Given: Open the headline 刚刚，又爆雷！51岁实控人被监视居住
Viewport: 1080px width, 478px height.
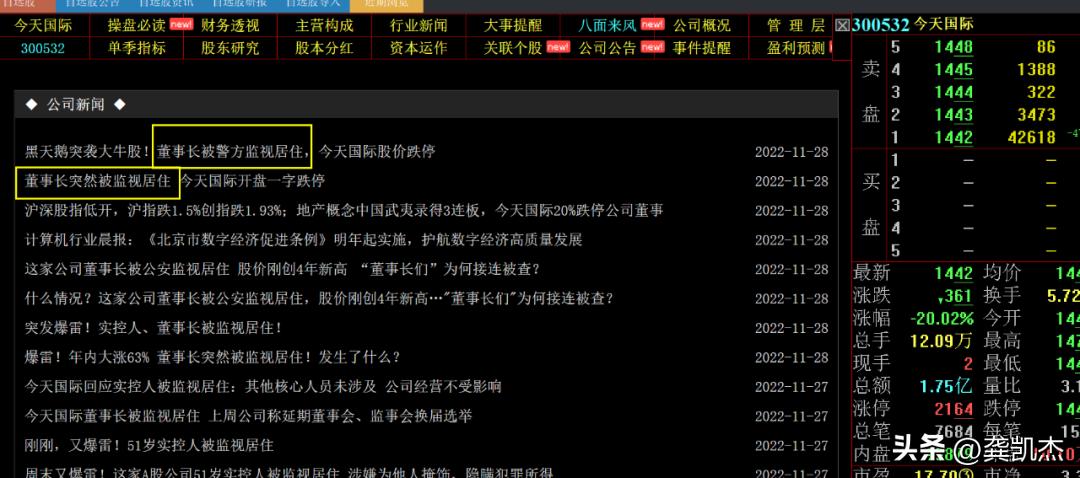Looking at the screenshot, I should (149, 446).
